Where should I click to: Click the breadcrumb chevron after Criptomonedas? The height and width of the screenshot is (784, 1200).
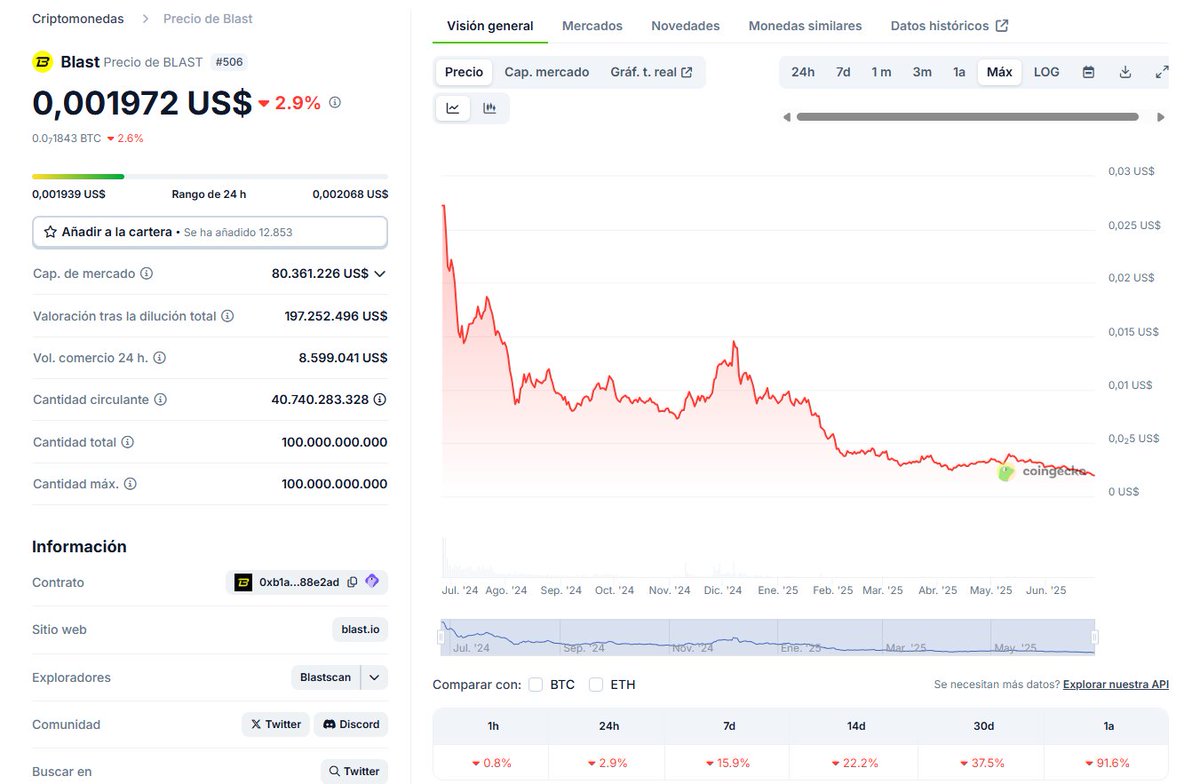(144, 19)
